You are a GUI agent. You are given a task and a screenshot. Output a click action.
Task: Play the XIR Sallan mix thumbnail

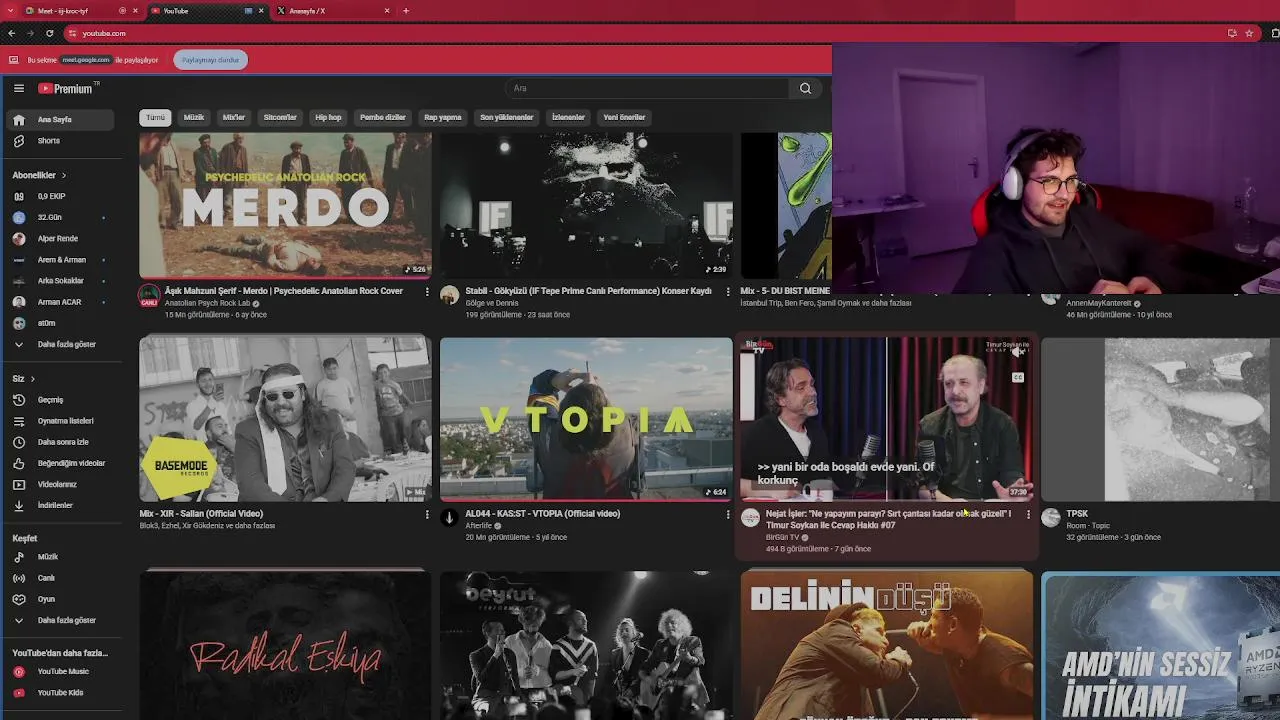click(285, 419)
